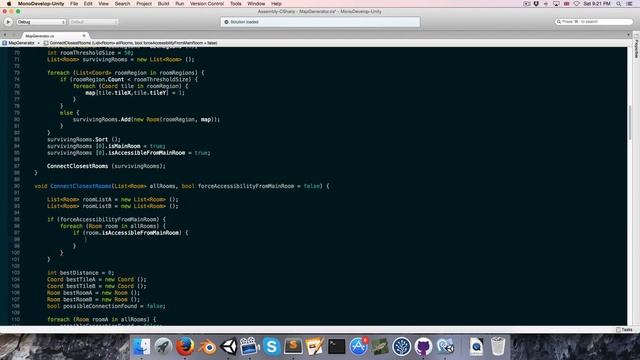Click the Run/play button in the toolbar

[x=8, y=22]
